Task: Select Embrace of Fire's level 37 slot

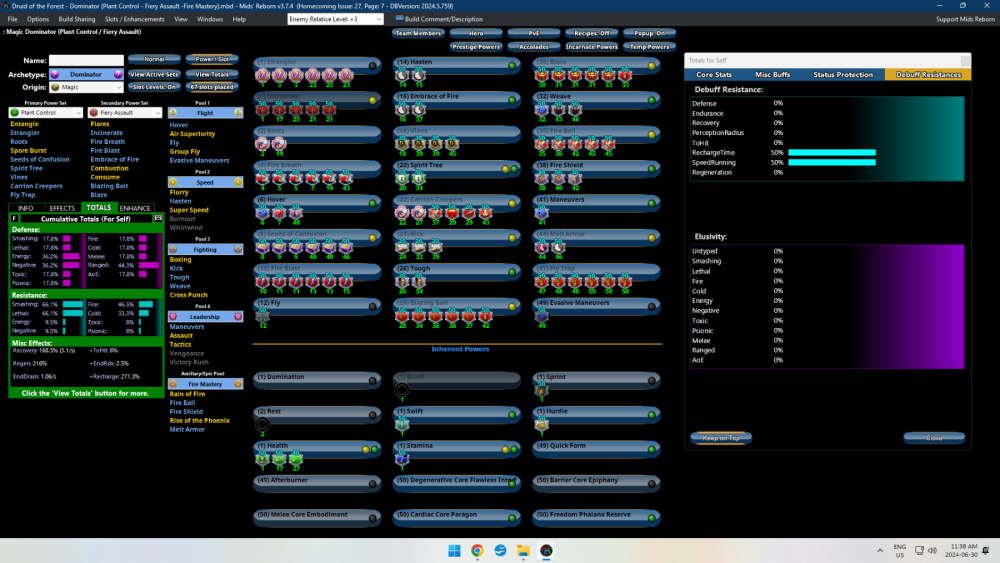Action: point(418,110)
